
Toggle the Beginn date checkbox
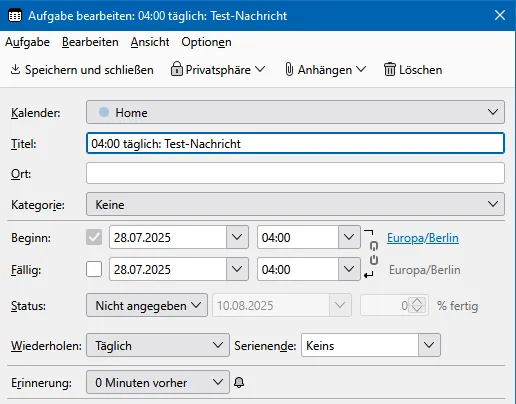click(94, 237)
